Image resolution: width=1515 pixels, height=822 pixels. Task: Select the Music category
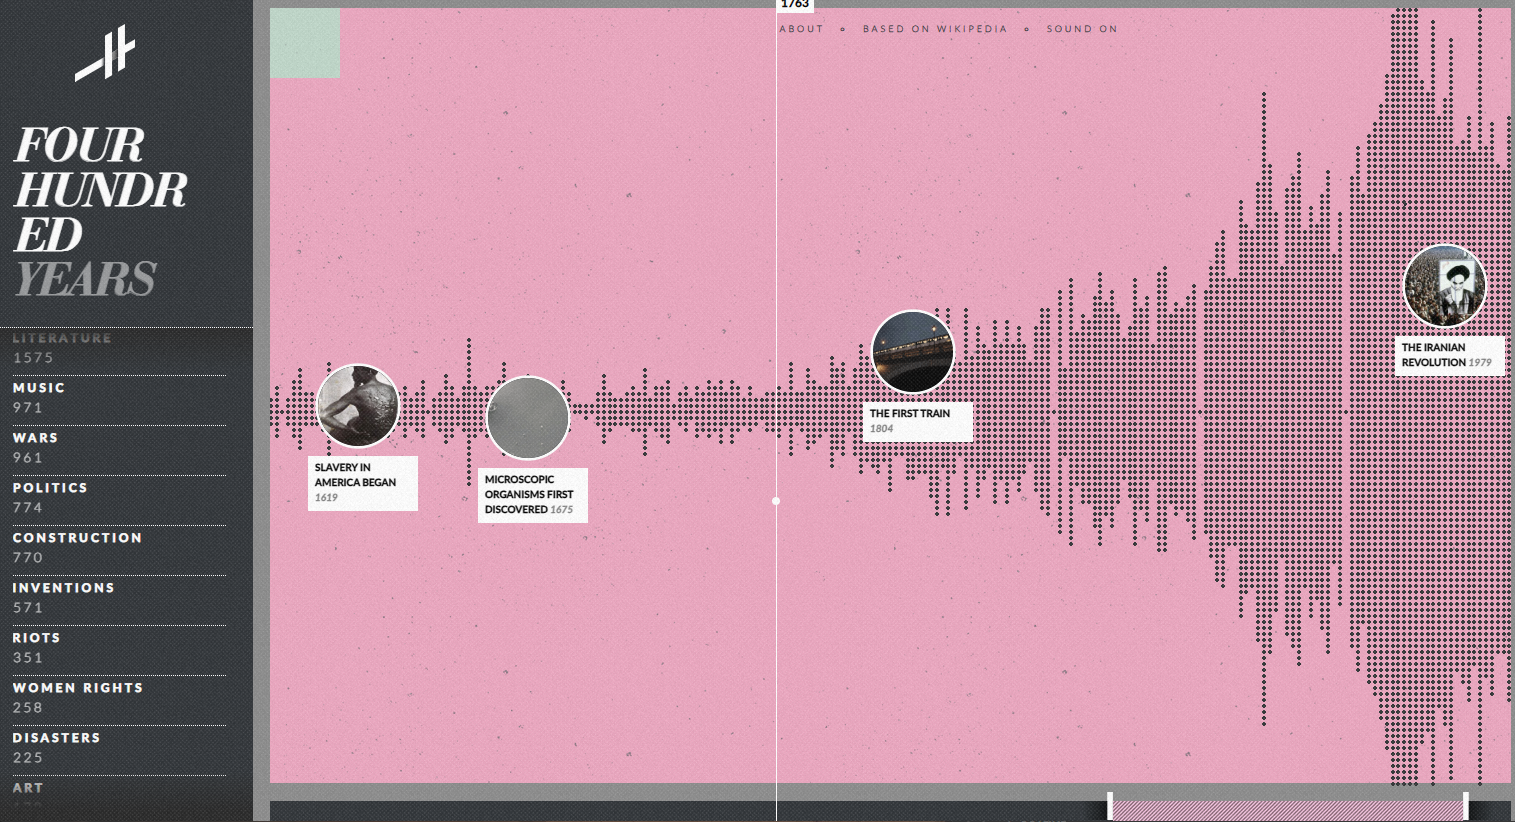pyautogui.click(x=119, y=397)
